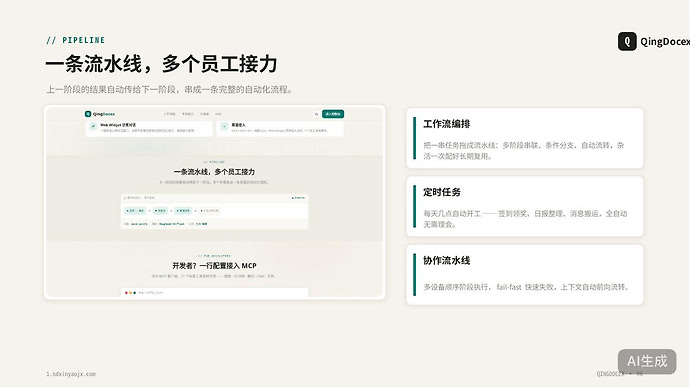Viewport: 690px width, 387px height.
Task: Click the small icon beside the green header button
Action: click(316, 114)
